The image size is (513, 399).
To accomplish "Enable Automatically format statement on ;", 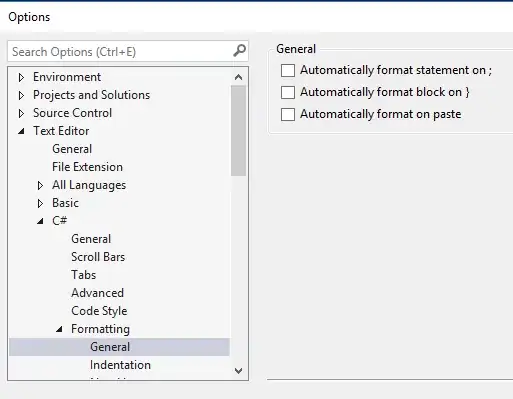I will coord(288,70).
